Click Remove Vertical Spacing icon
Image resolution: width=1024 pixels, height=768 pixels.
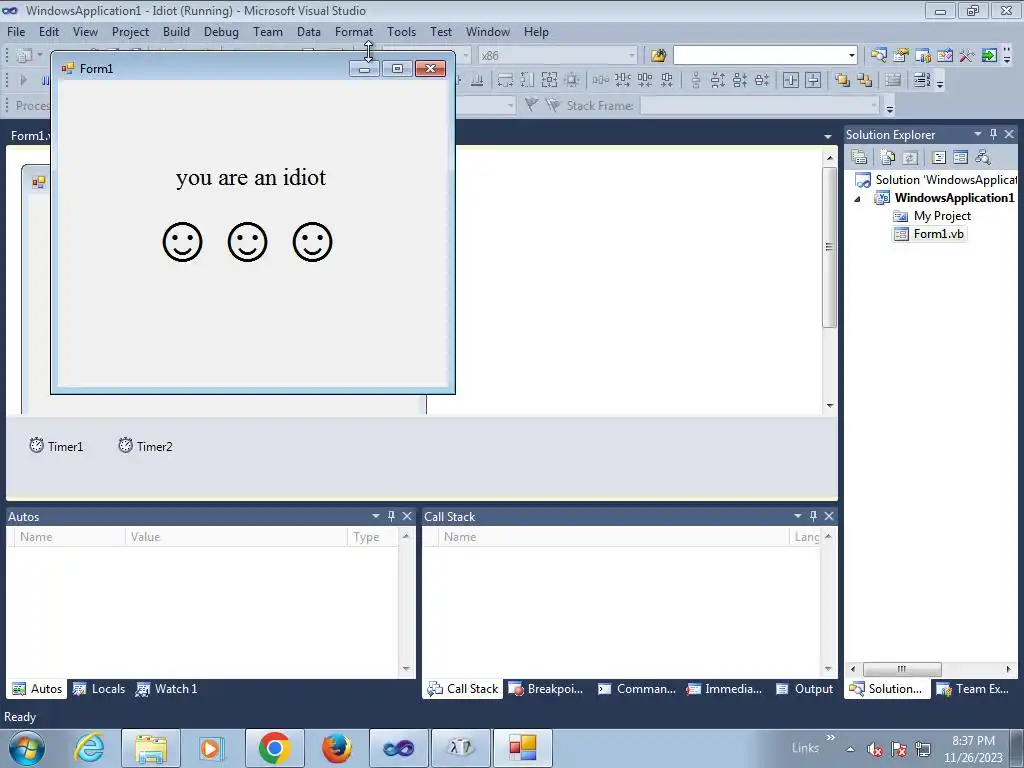pos(762,80)
